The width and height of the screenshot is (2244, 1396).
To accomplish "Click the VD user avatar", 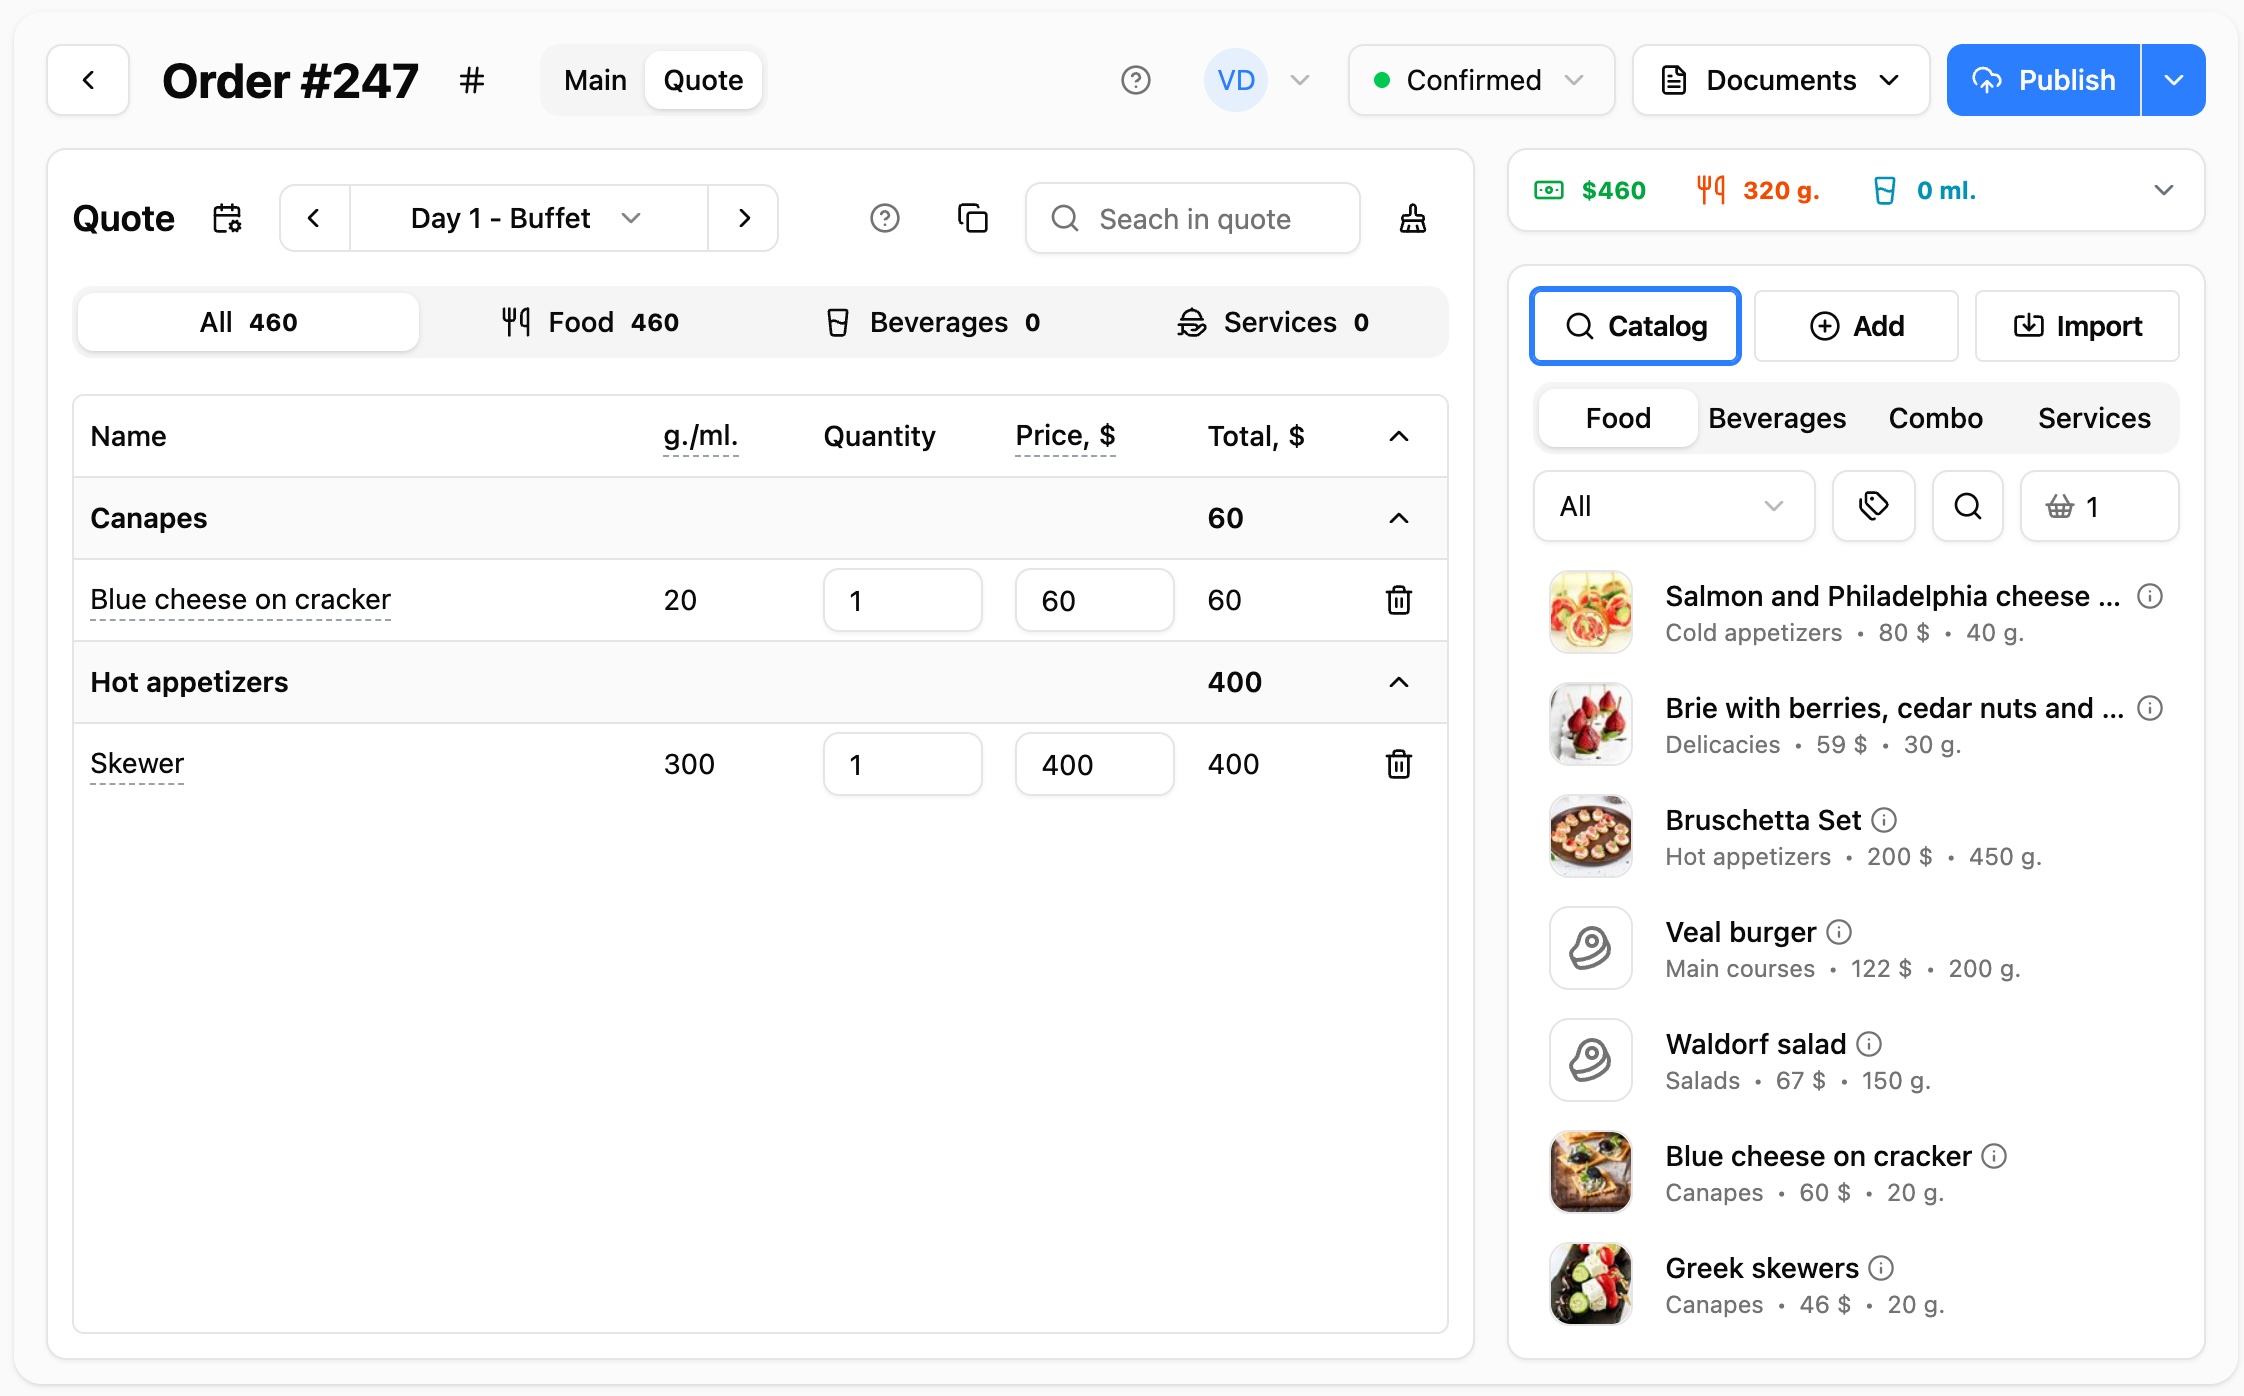I will (1236, 80).
